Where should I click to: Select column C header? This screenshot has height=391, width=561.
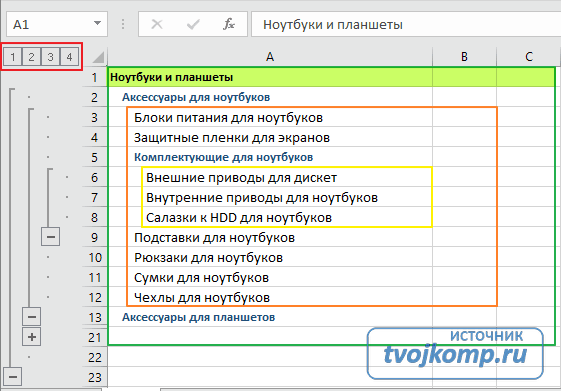[529, 57]
